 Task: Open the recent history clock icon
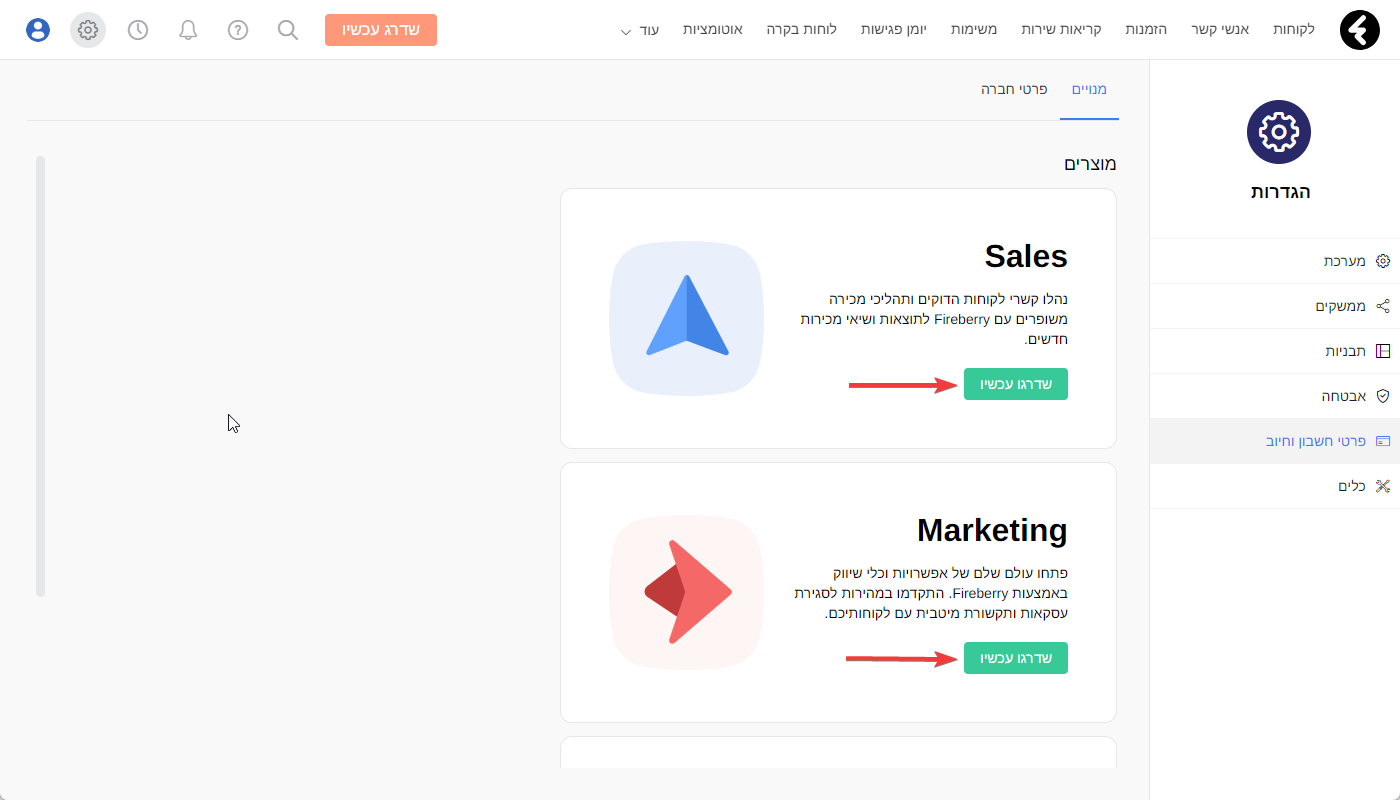tap(138, 30)
